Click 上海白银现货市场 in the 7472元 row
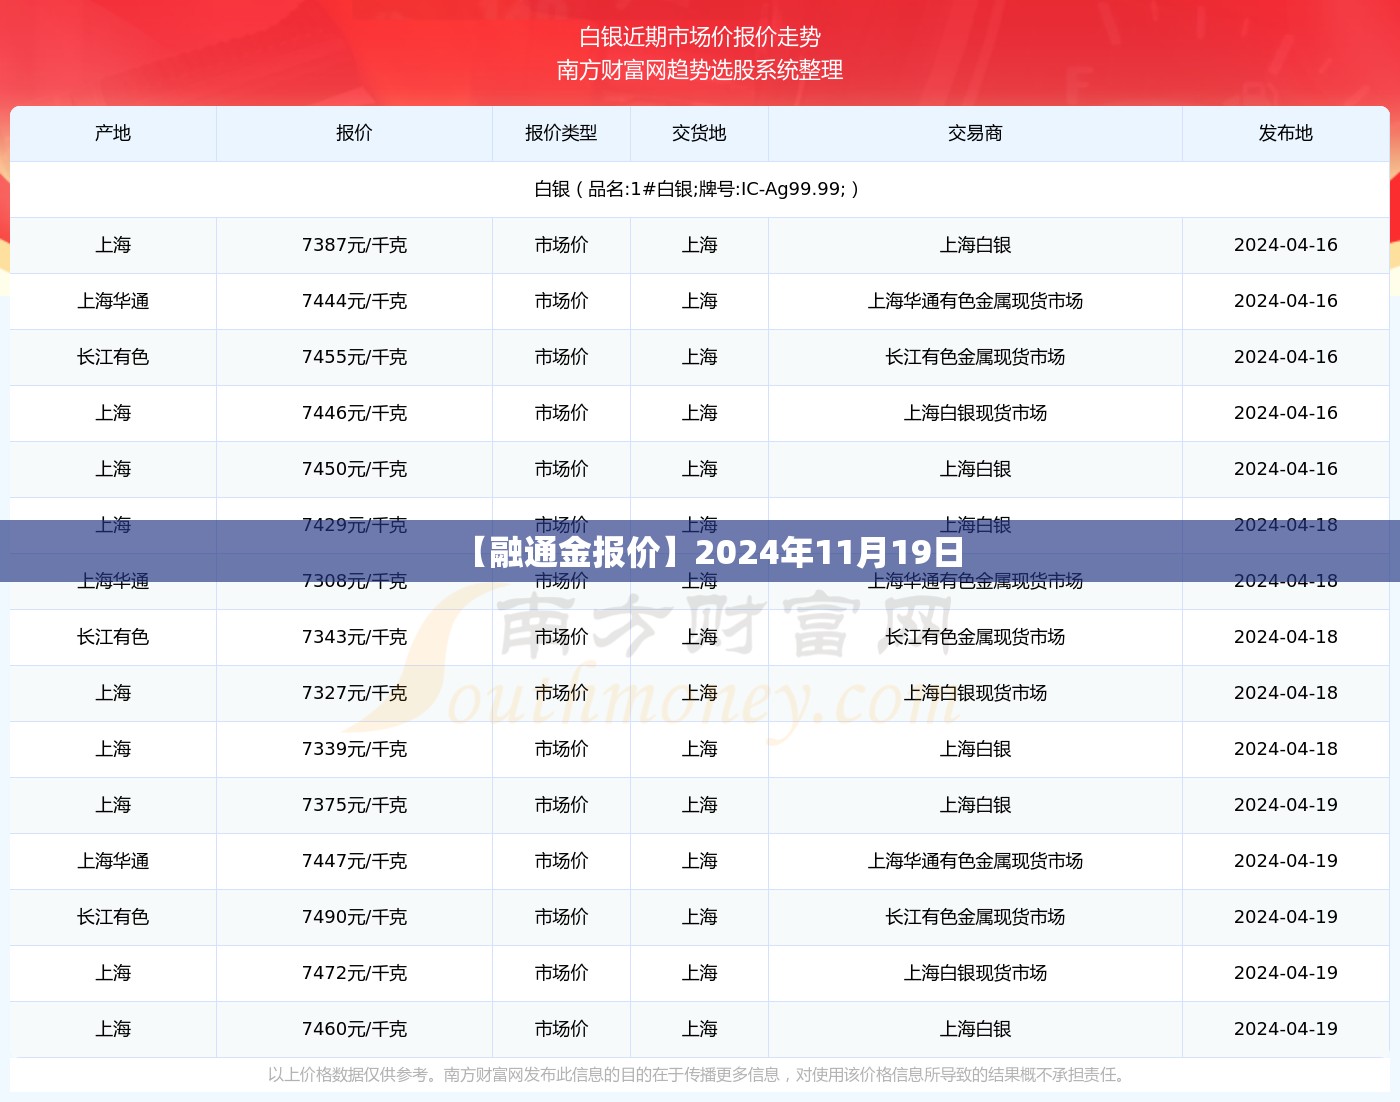This screenshot has height=1102, width=1400. pyautogui.click(x=975, y=973)
